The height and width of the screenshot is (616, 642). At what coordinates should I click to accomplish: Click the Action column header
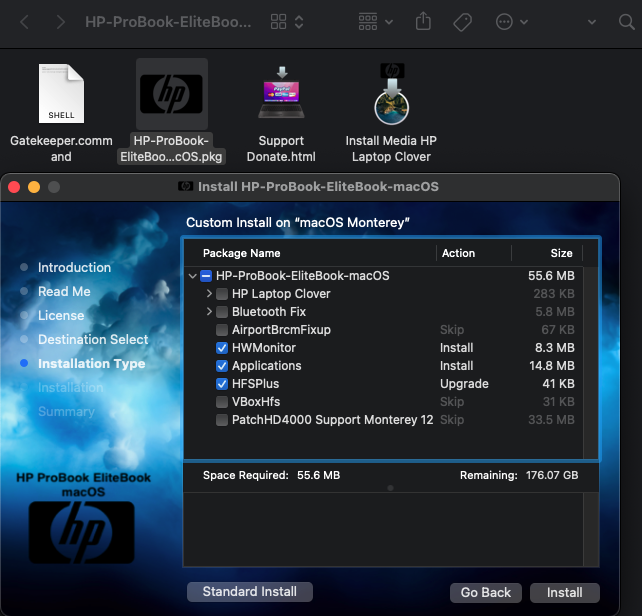[458, 254]
